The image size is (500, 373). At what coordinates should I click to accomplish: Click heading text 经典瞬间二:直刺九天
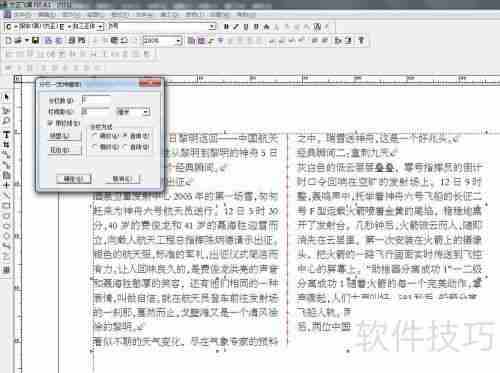pos(346,153)
